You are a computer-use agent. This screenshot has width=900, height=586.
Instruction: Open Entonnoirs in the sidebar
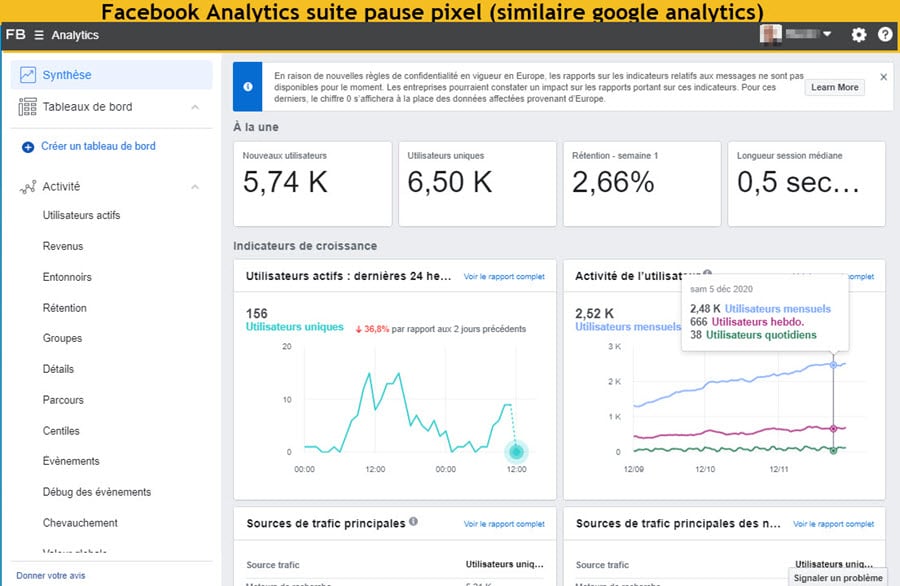pos(67,277)
